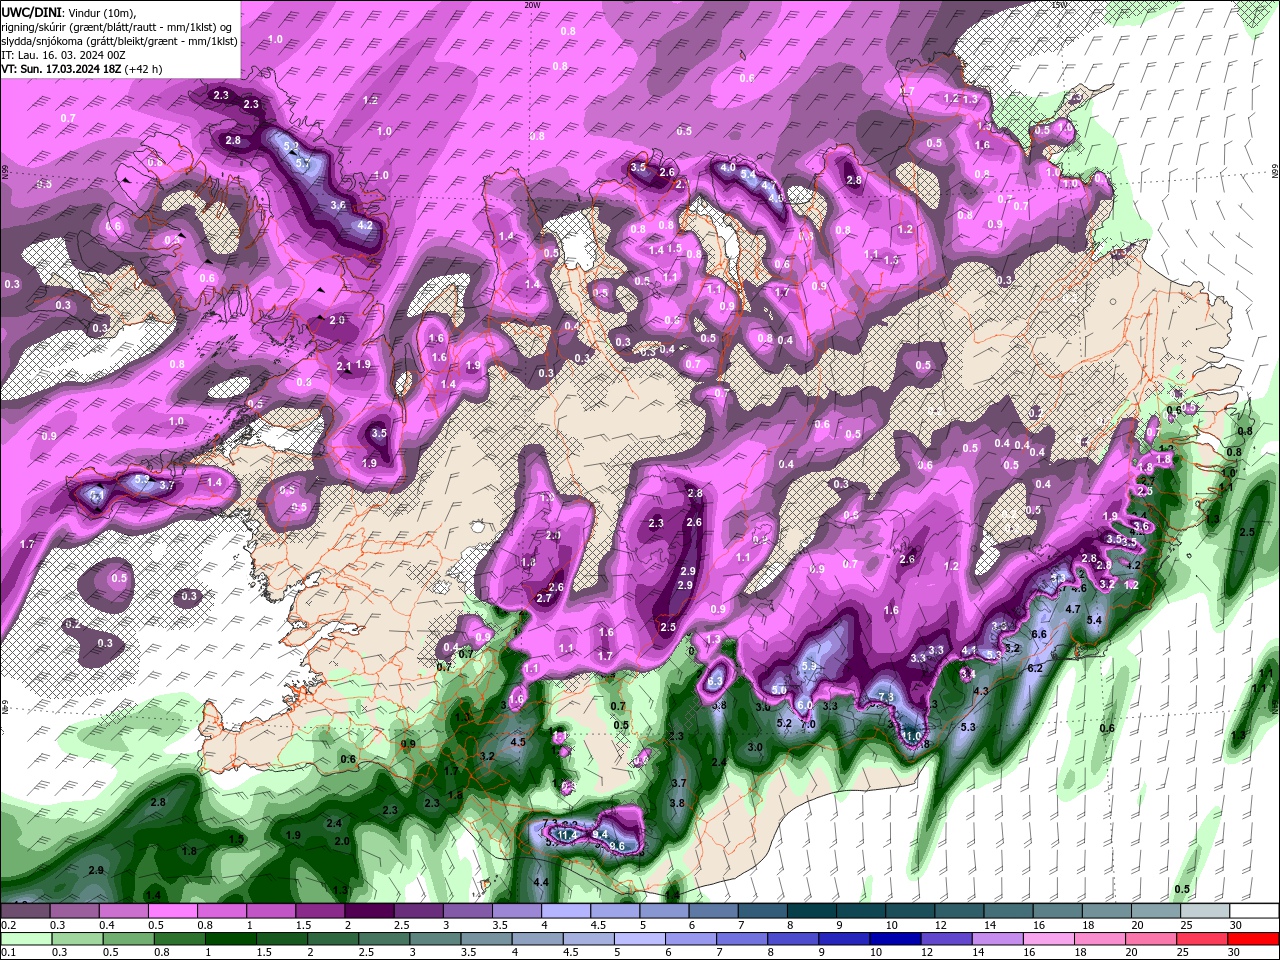Viewport: 1280px width, 960px height.
Task: Click the initial time 'IT: Lau. 16. 03. 2024 00Z'
Action: 62,55
